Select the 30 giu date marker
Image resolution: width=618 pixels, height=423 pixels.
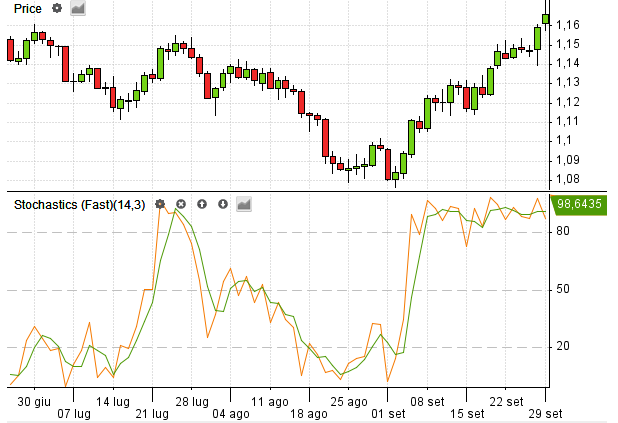[35, 400]
